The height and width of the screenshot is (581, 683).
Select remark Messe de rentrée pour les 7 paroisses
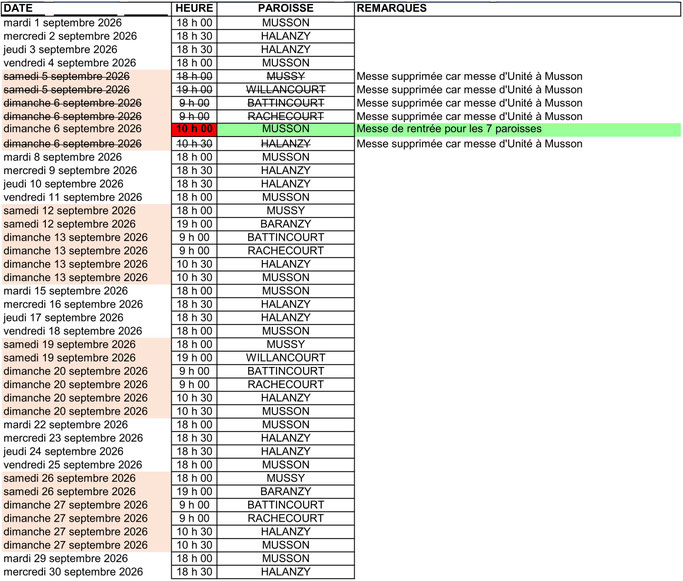(449, 129)
